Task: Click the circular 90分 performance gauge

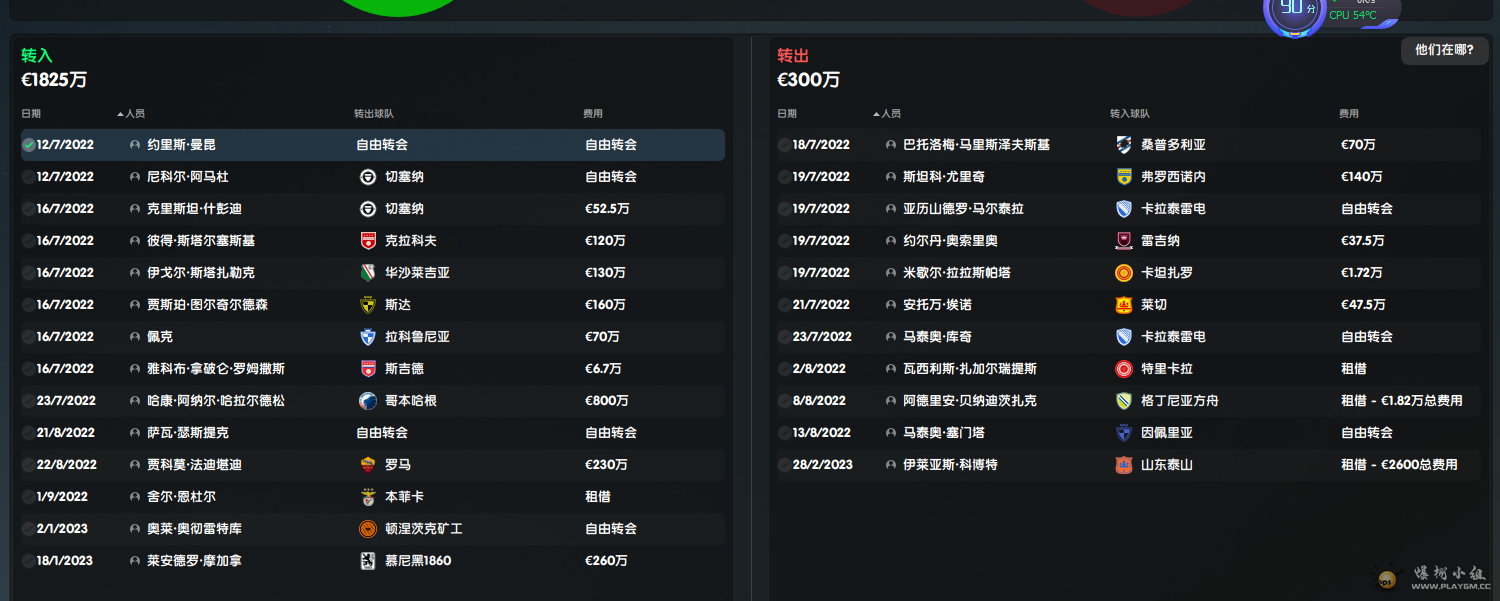Action: coord(1293,10)
